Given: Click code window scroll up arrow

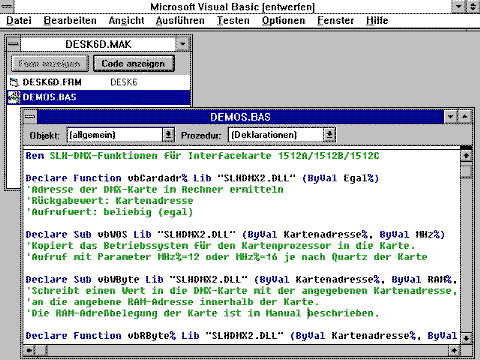Looking at the screenshot, I should pos(466,155).
